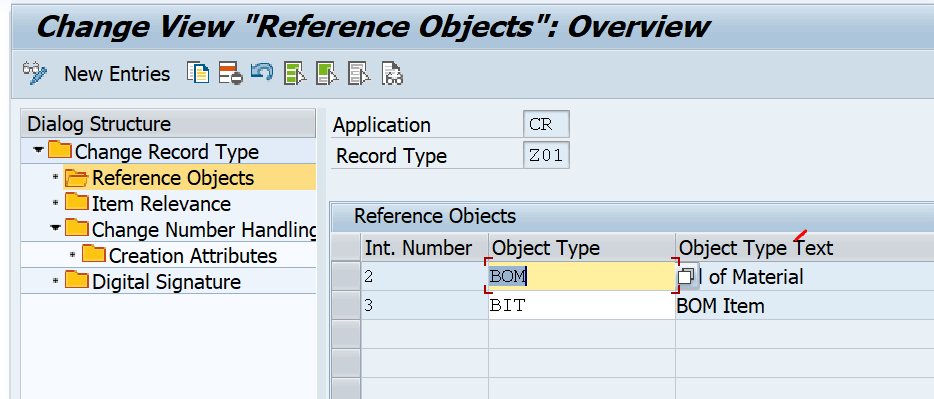This screenshot has width=934, height=399.
Task: Click the Undo Change arrow icon
Action: point(262,73)
